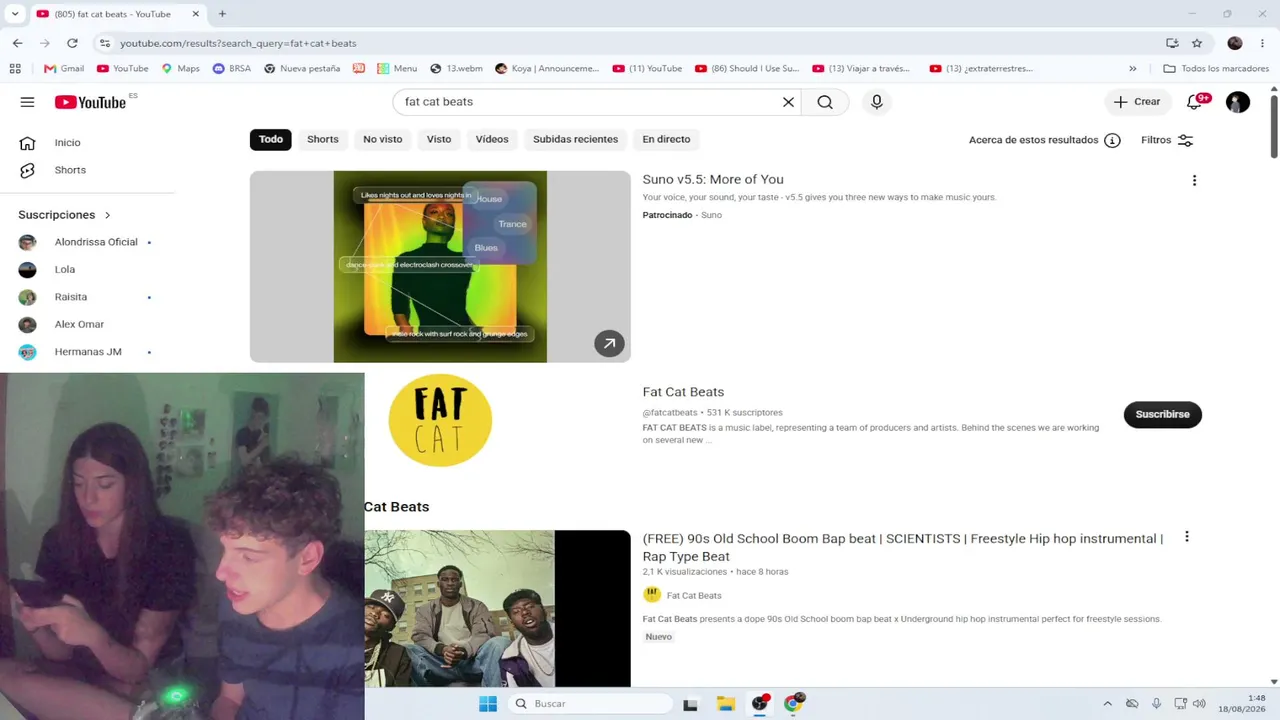1280x720 pixels.
Task: Expand the Suscripciones section chevron
Action: 107,215
